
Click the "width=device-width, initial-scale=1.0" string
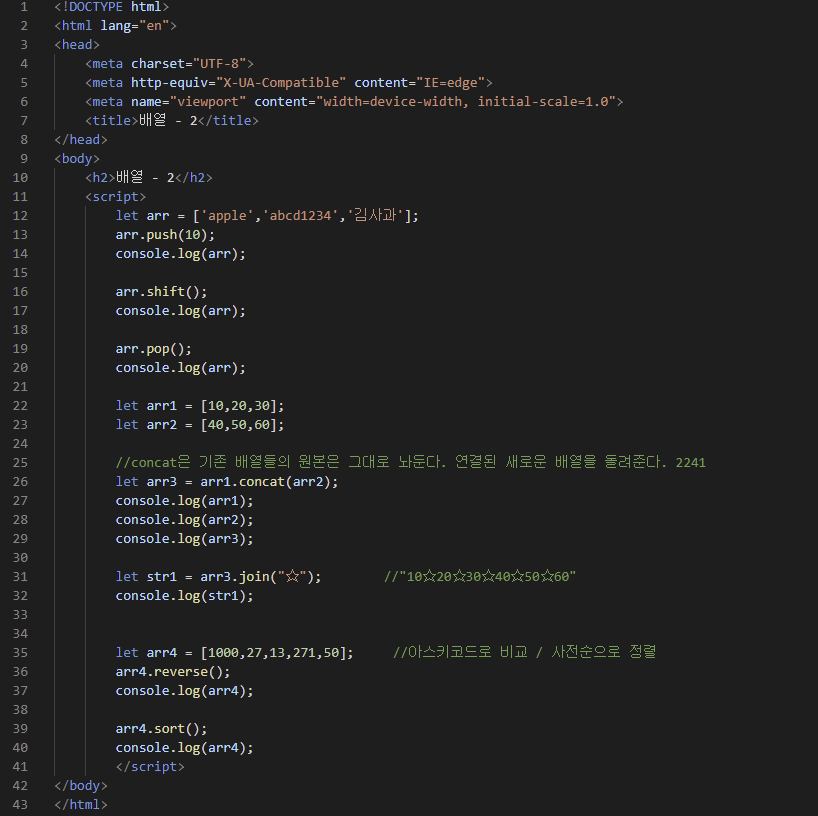point(466,102)
